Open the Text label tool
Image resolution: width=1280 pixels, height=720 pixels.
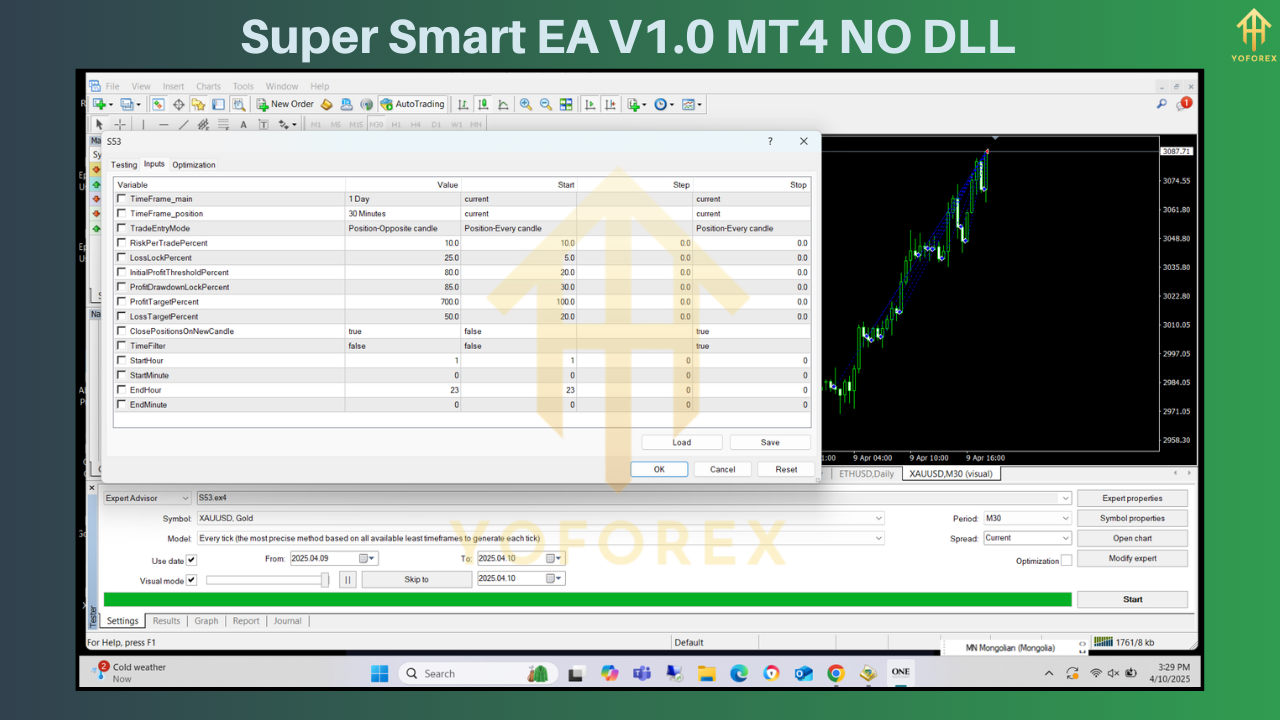[x=261, y=124]
